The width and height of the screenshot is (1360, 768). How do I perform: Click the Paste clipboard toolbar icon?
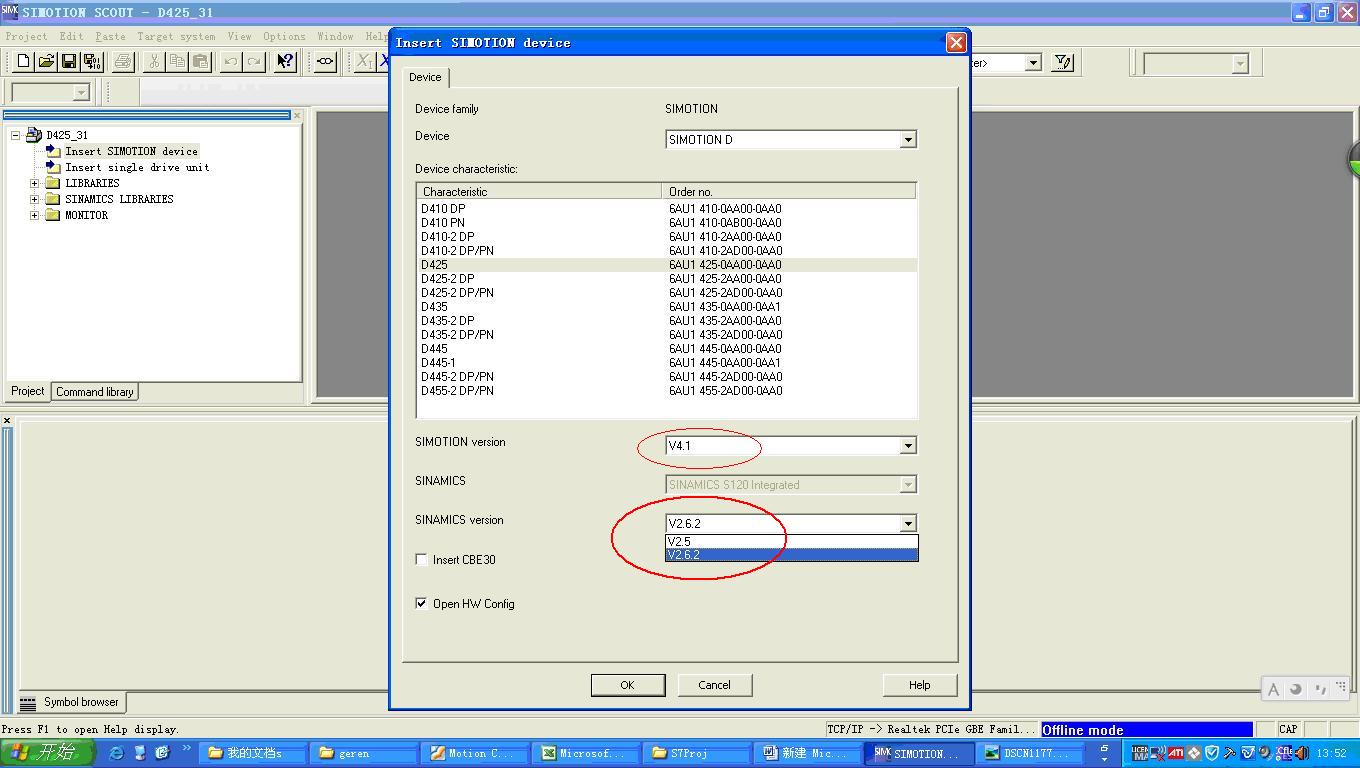coord(200,62)
